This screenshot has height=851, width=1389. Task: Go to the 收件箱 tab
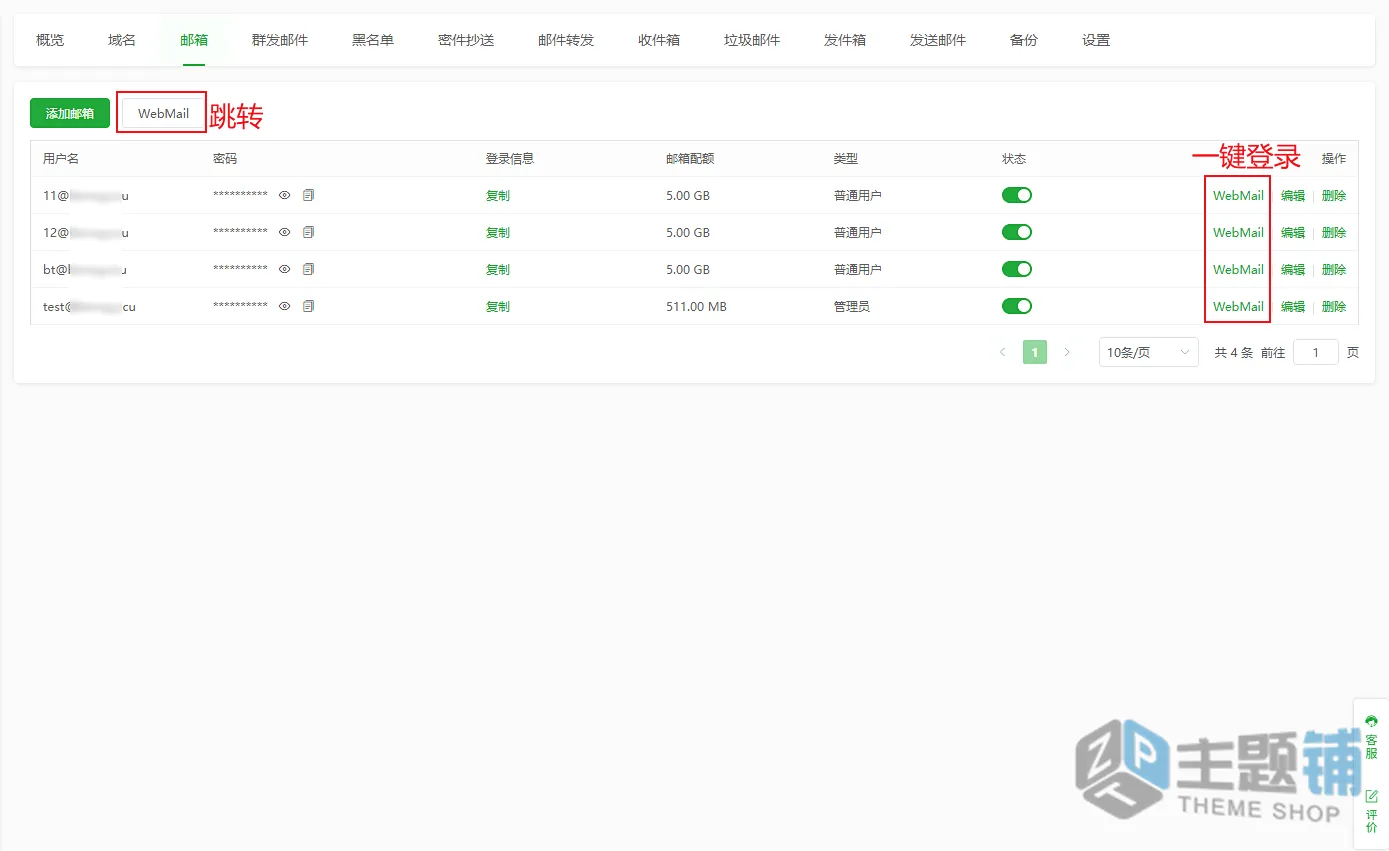coord(659,41)
